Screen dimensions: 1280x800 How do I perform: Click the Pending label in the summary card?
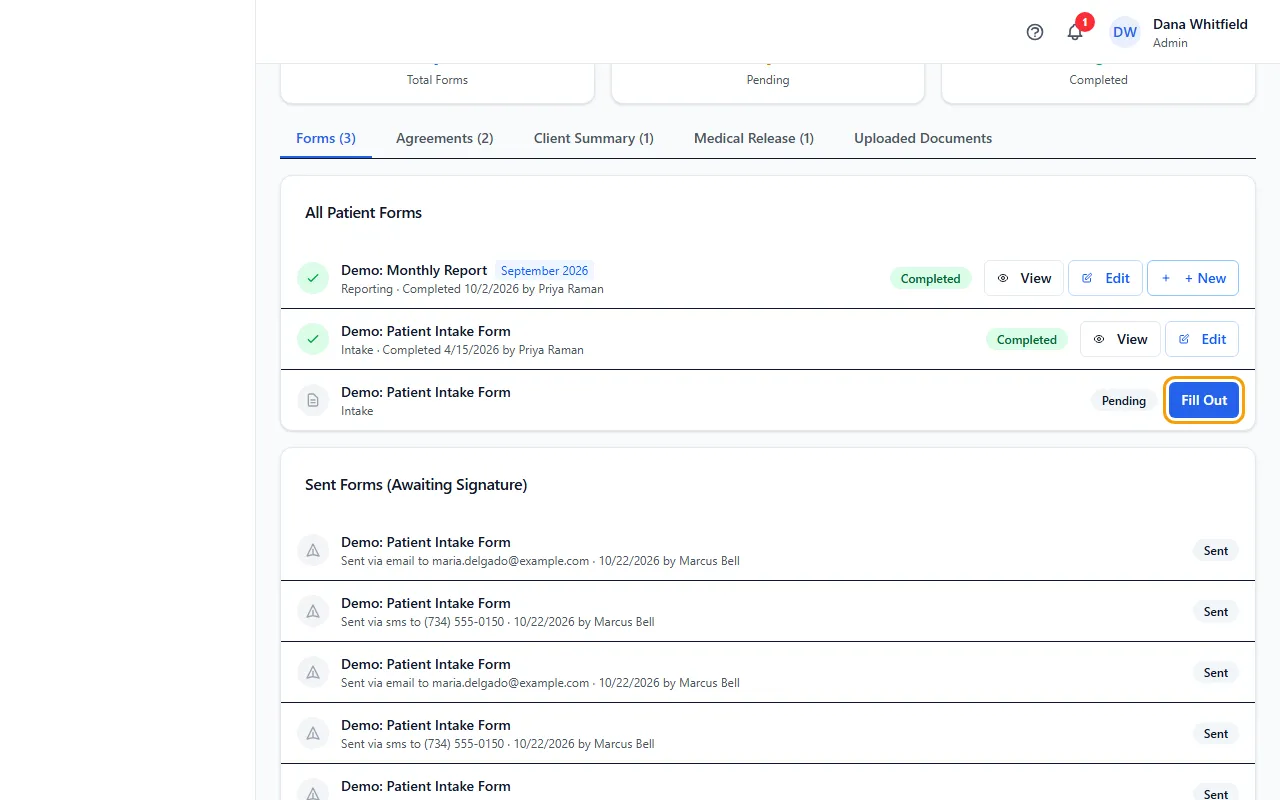[768, 80]
